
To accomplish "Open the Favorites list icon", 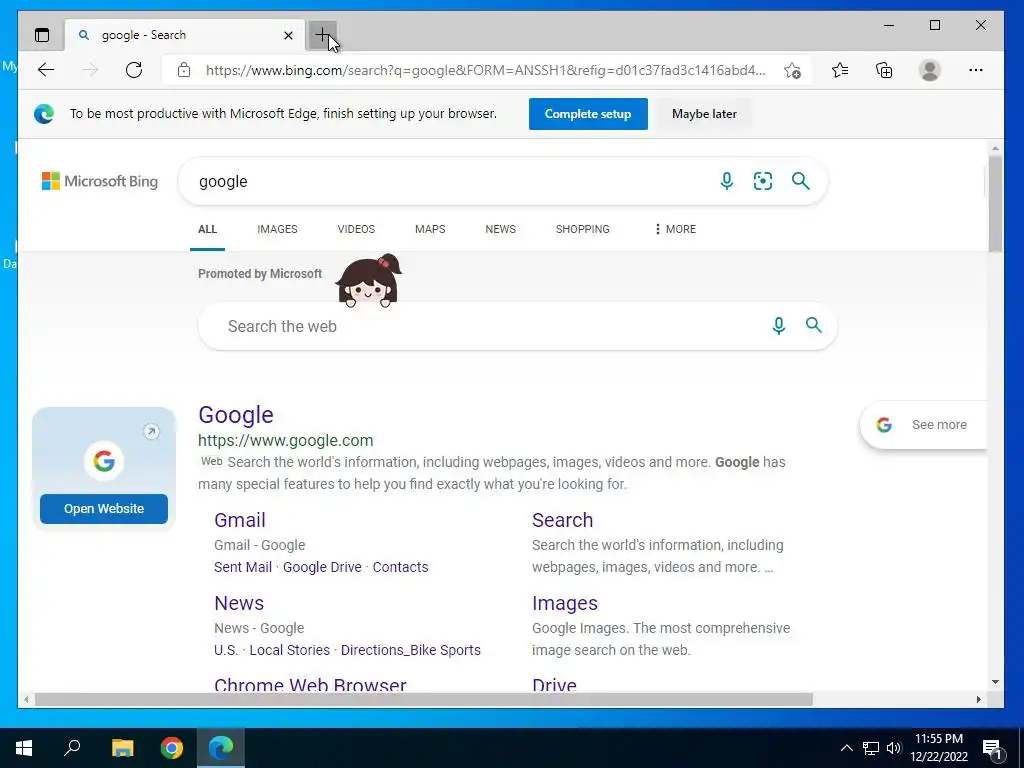I will click(x=840, y=70).
